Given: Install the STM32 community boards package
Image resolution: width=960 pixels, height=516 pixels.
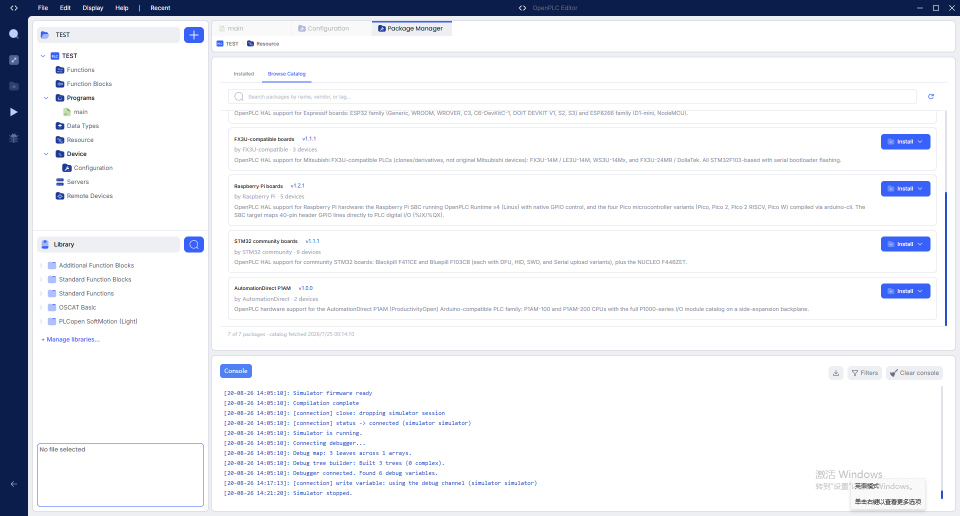Looking at the screenshot, I should click(x=906, y=244).
